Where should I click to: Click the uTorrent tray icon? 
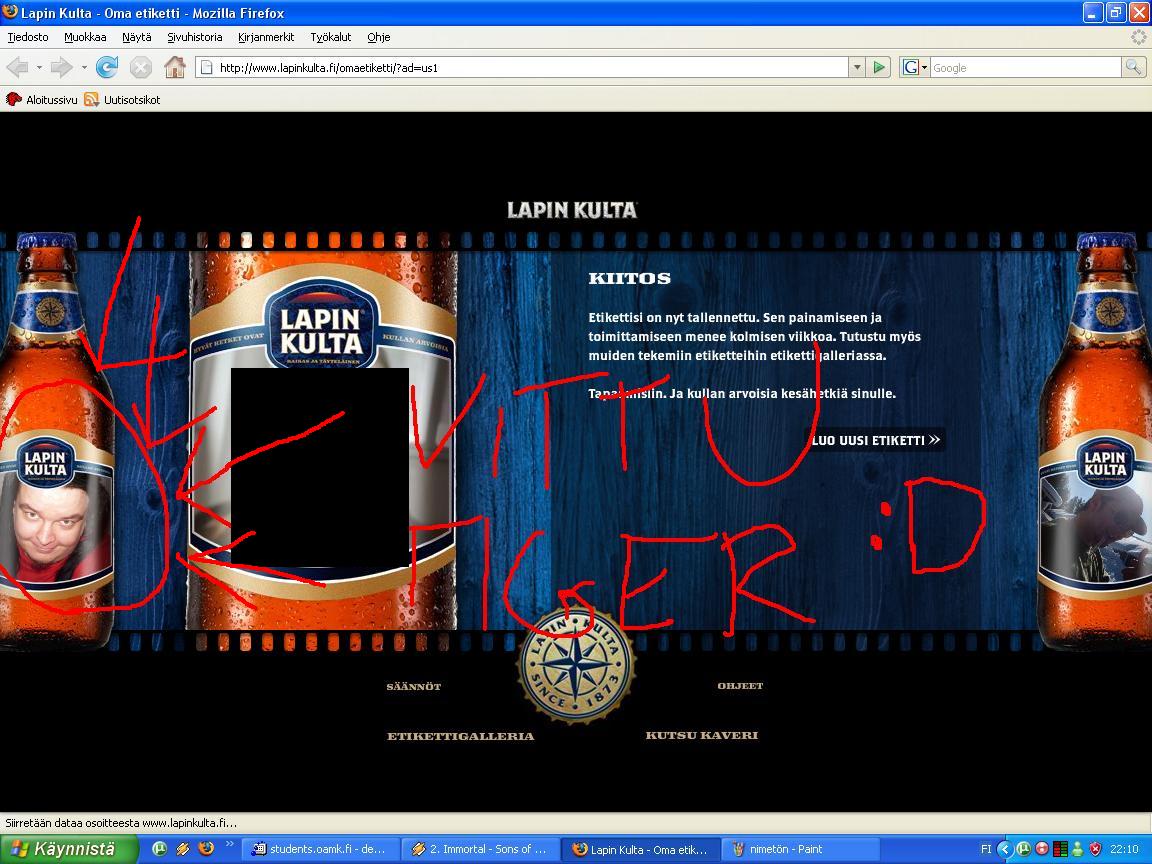(1023, 849)
